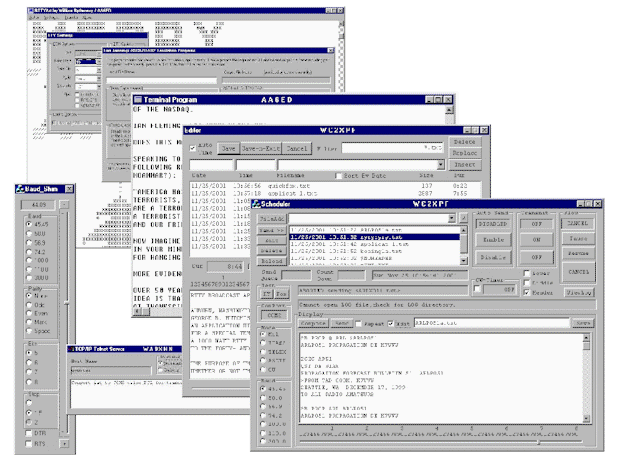Click Cancel button in Editor

pos(297,149)
